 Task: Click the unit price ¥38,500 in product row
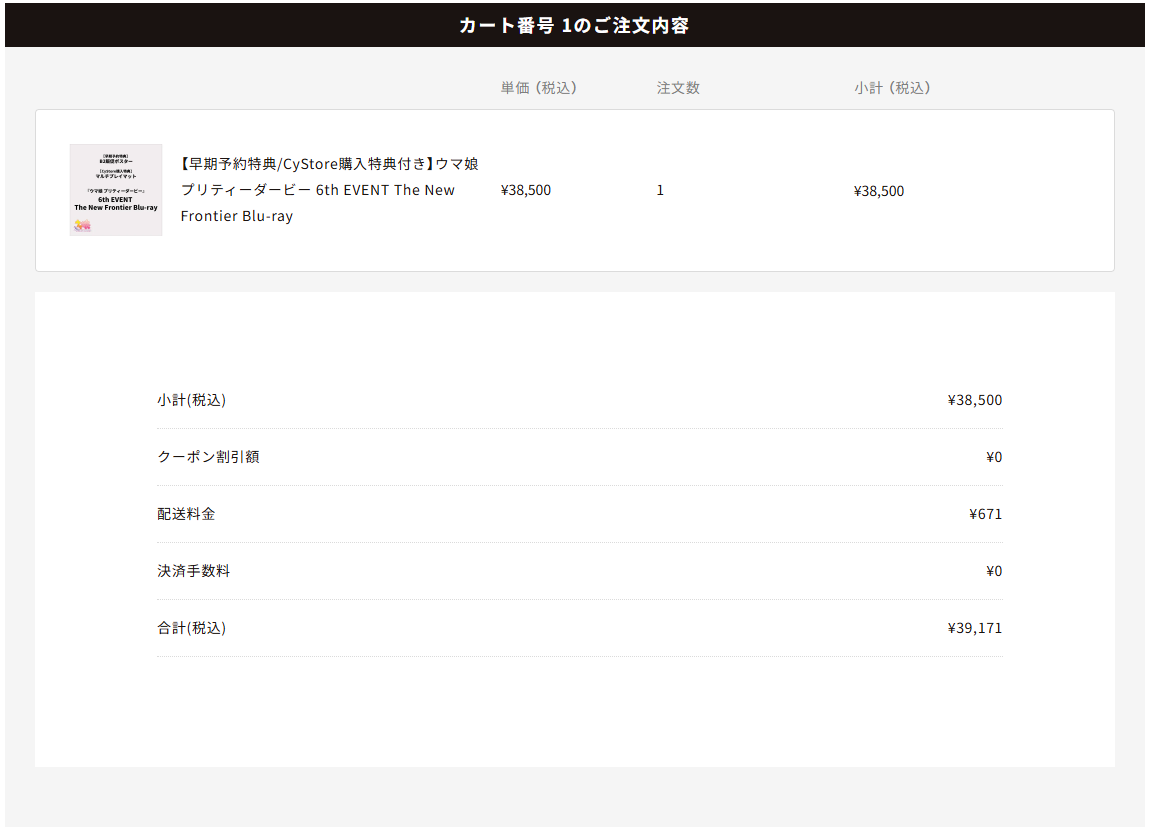526,191
